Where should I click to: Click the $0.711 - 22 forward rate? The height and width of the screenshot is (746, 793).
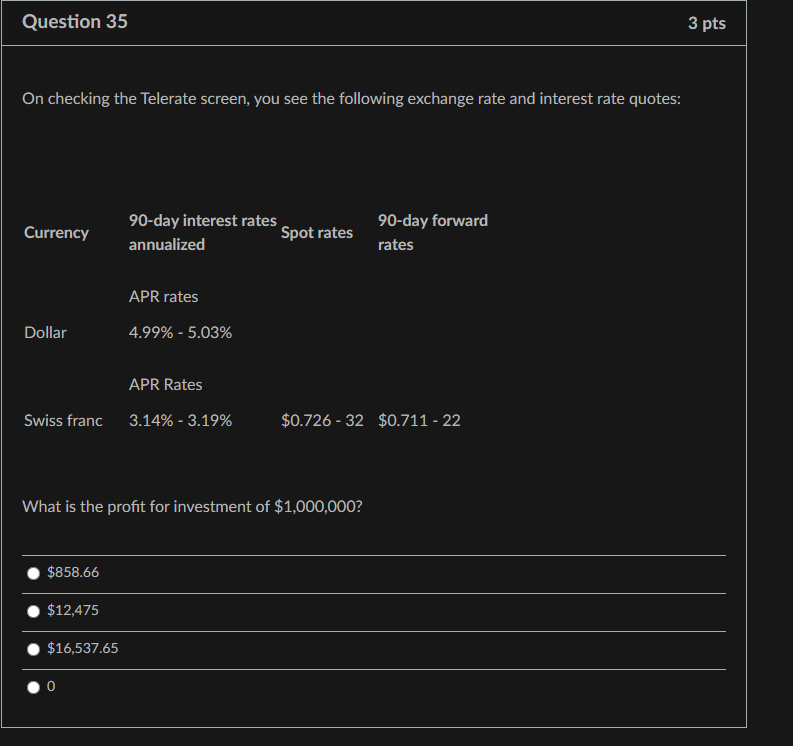point(419,420)
